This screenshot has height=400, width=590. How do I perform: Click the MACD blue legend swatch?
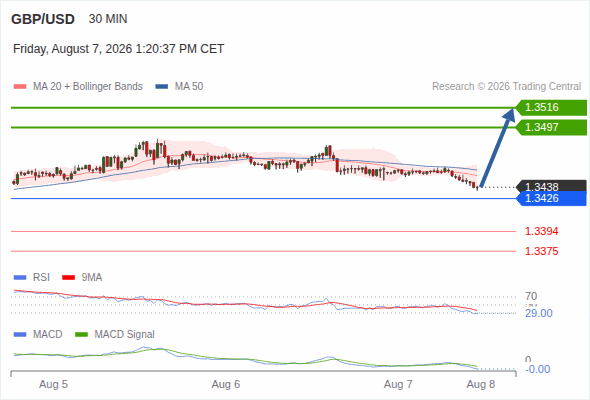pyautogui.click(x=20, y=335)
